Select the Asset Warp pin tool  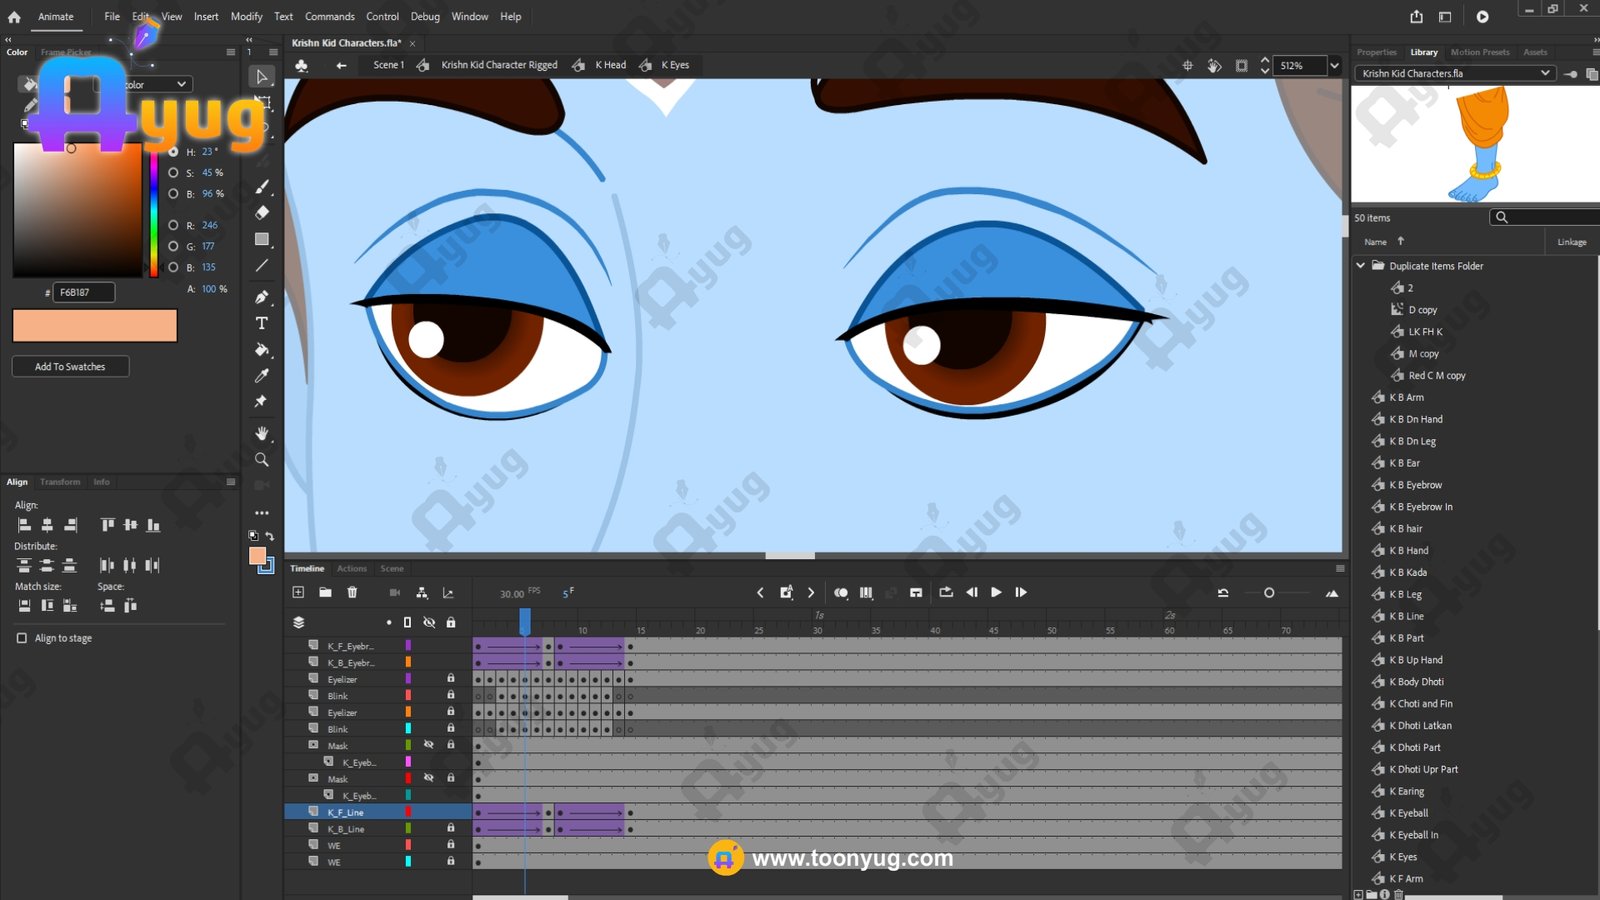[x=261, y=401]
